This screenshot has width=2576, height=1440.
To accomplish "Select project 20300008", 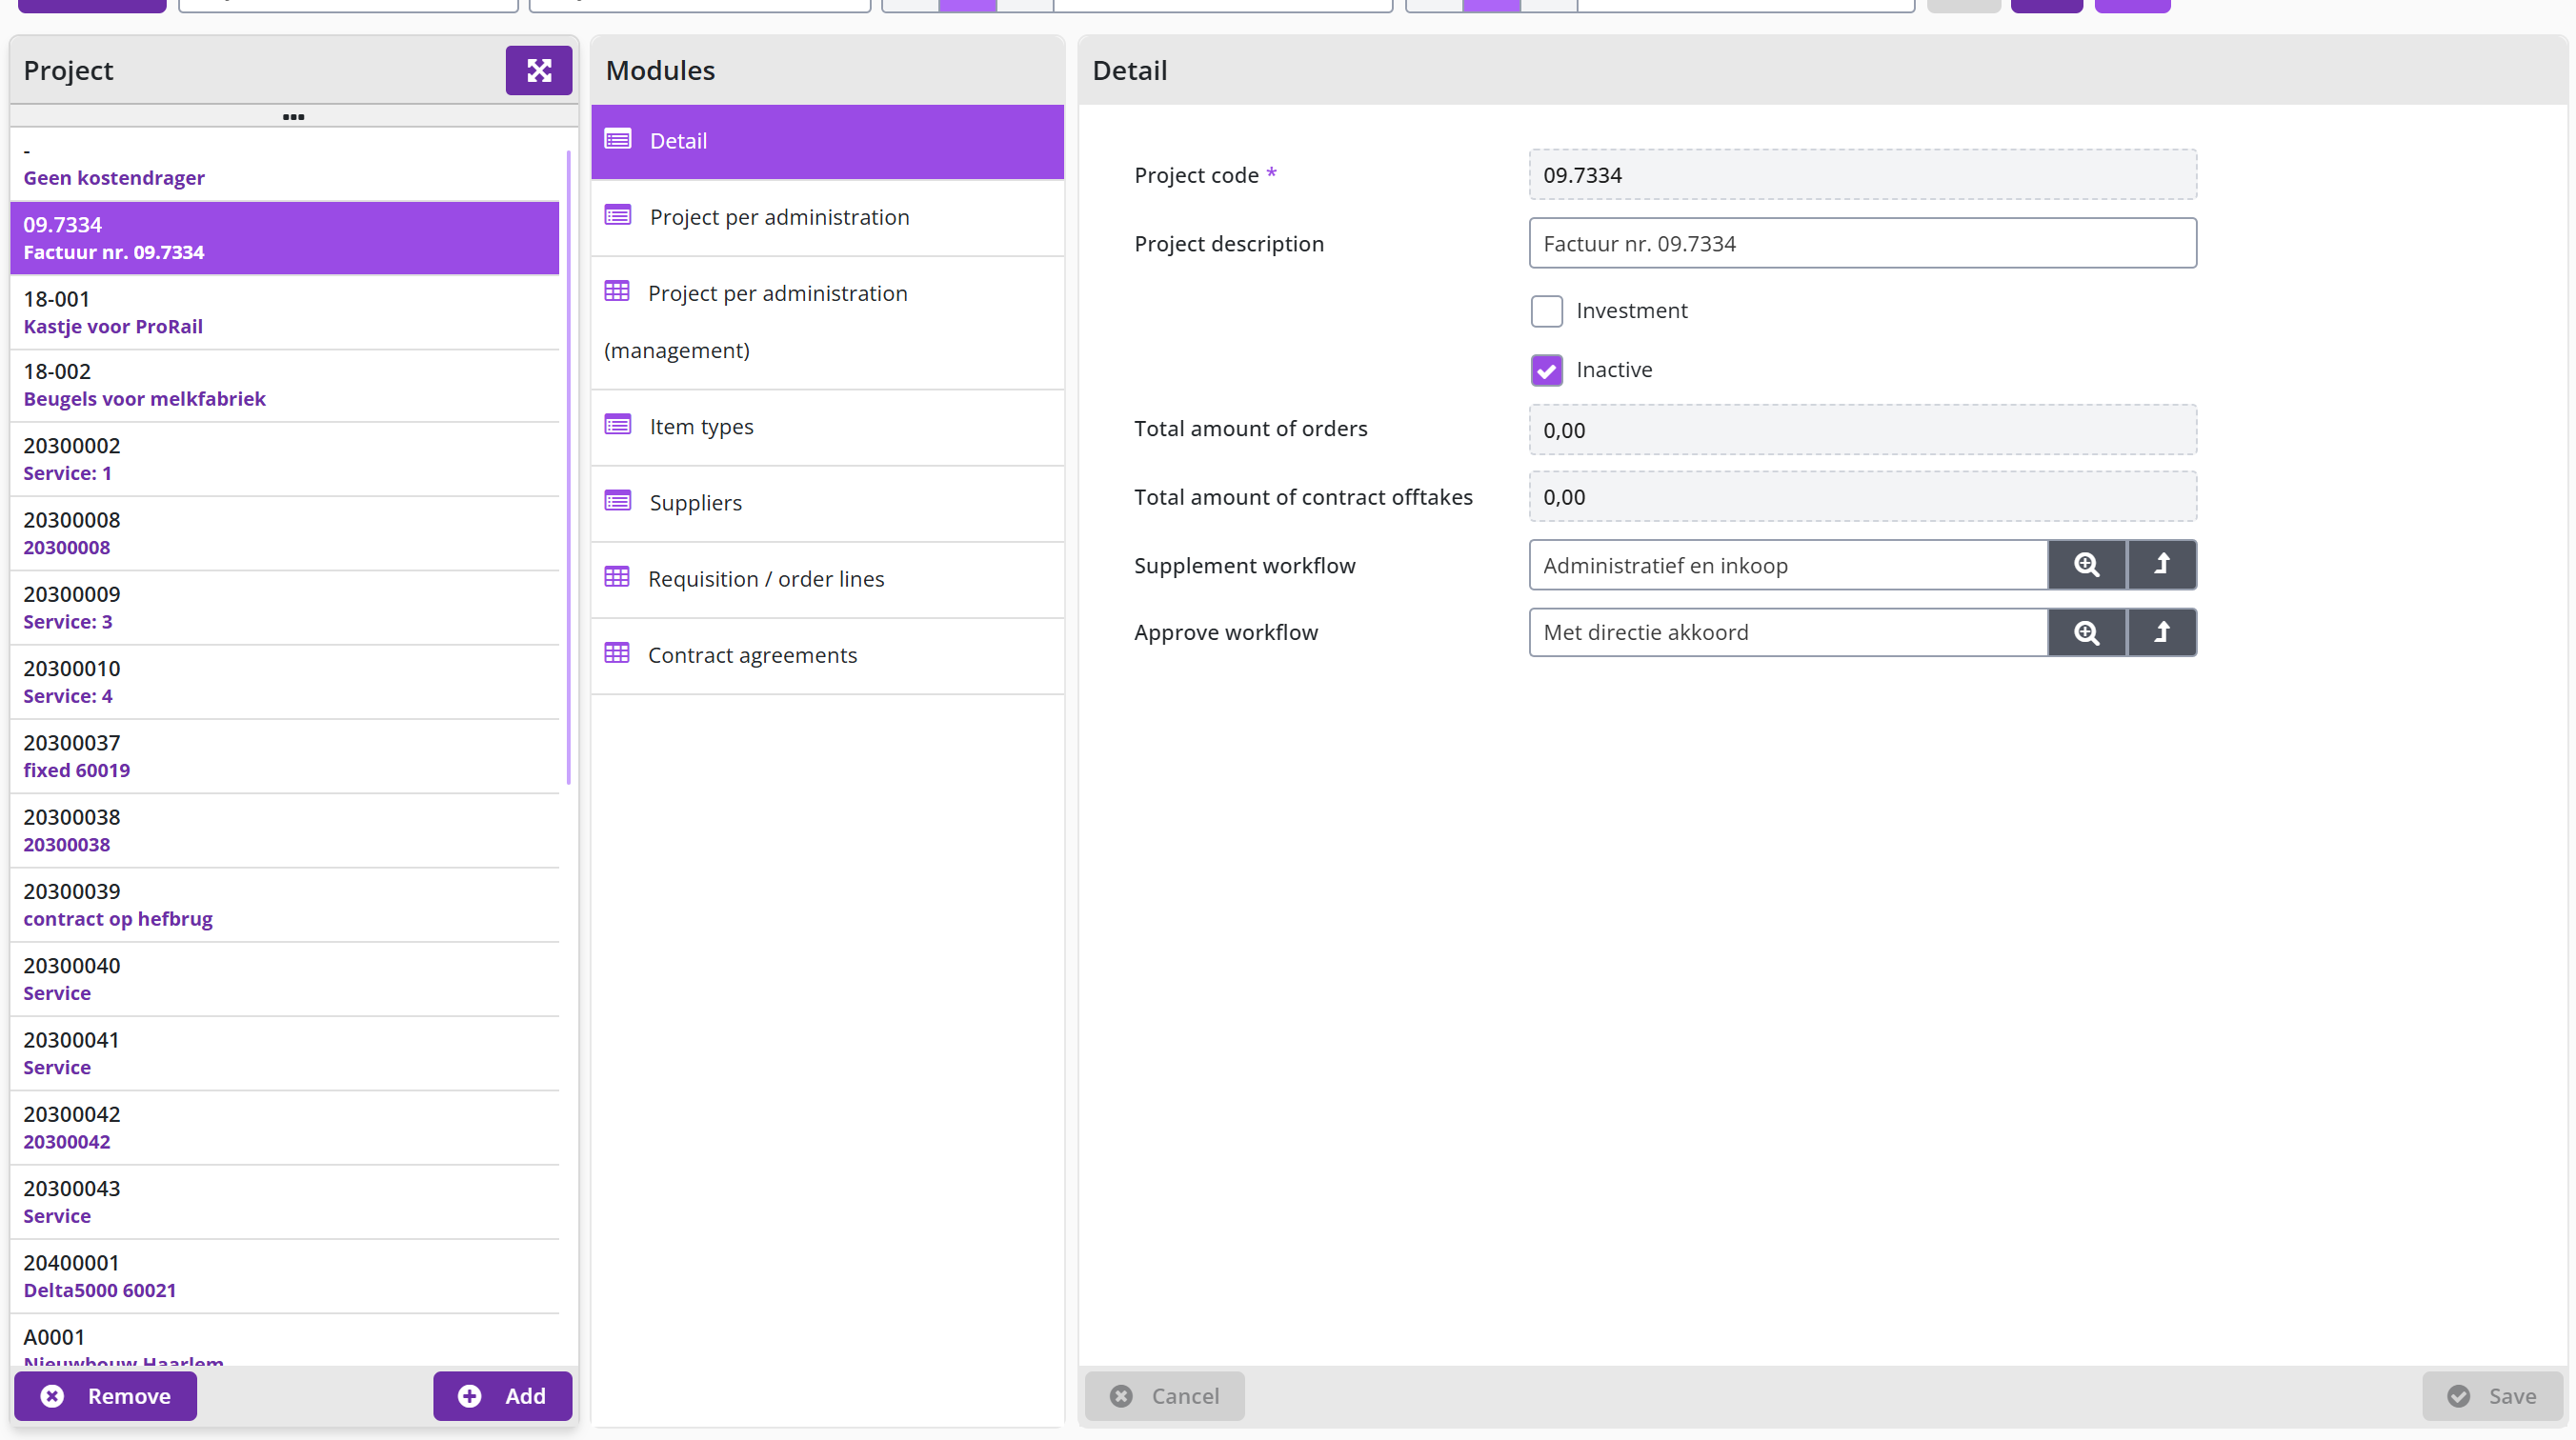I will pyautogui.click(x=284, y=533).
